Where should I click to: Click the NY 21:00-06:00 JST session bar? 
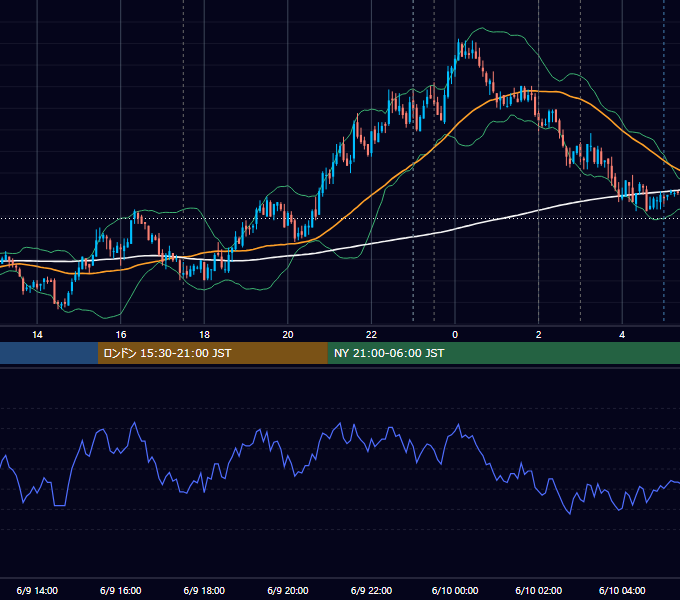click(503, 353)
